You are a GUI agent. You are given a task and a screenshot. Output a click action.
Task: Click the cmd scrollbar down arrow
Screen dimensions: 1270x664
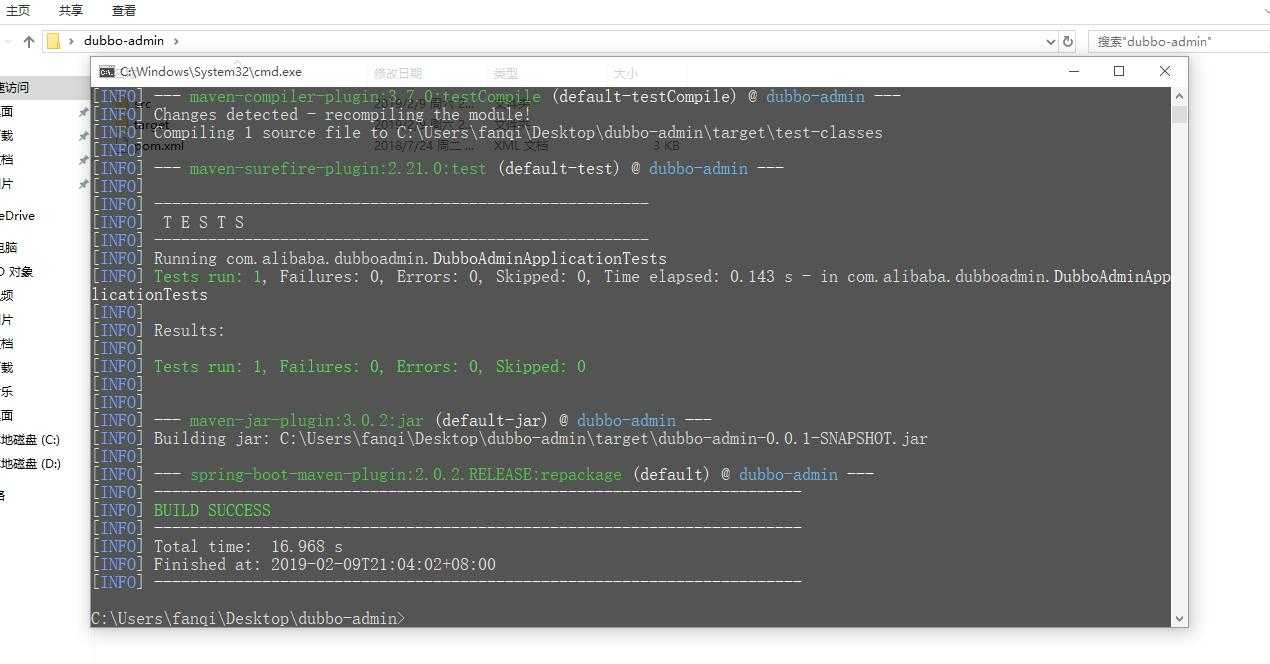1180,619
